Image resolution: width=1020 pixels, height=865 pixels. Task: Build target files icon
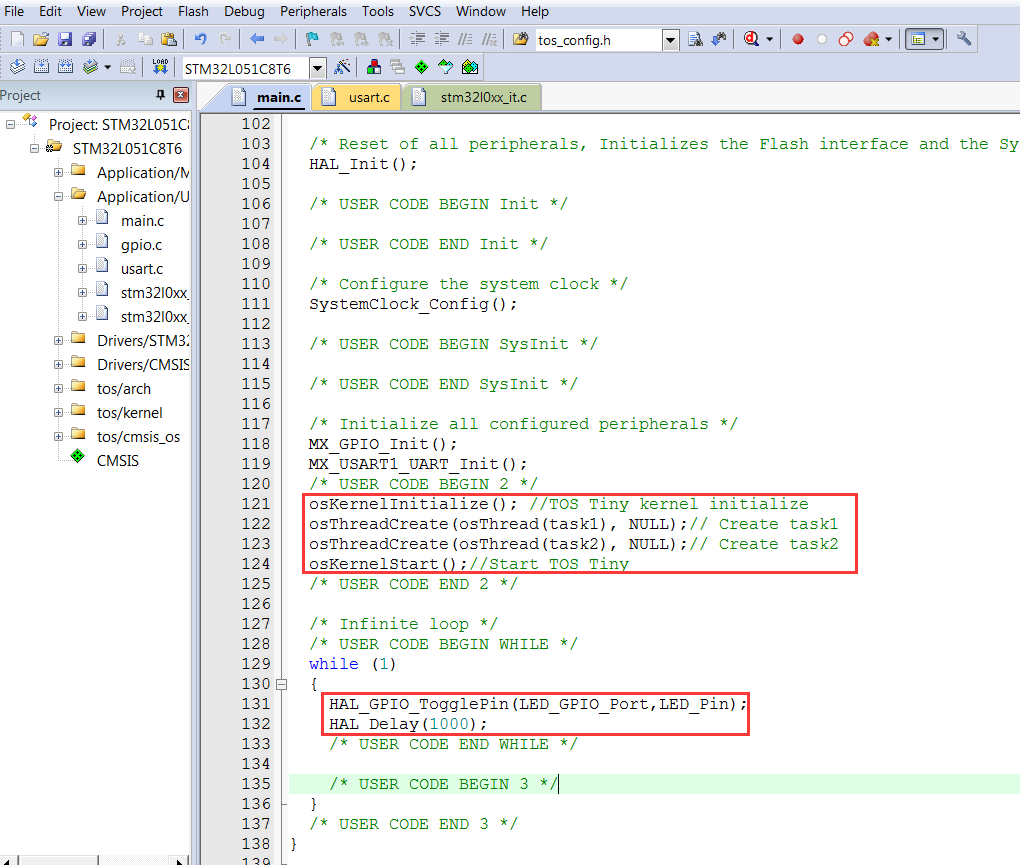[x=42, y=66]
